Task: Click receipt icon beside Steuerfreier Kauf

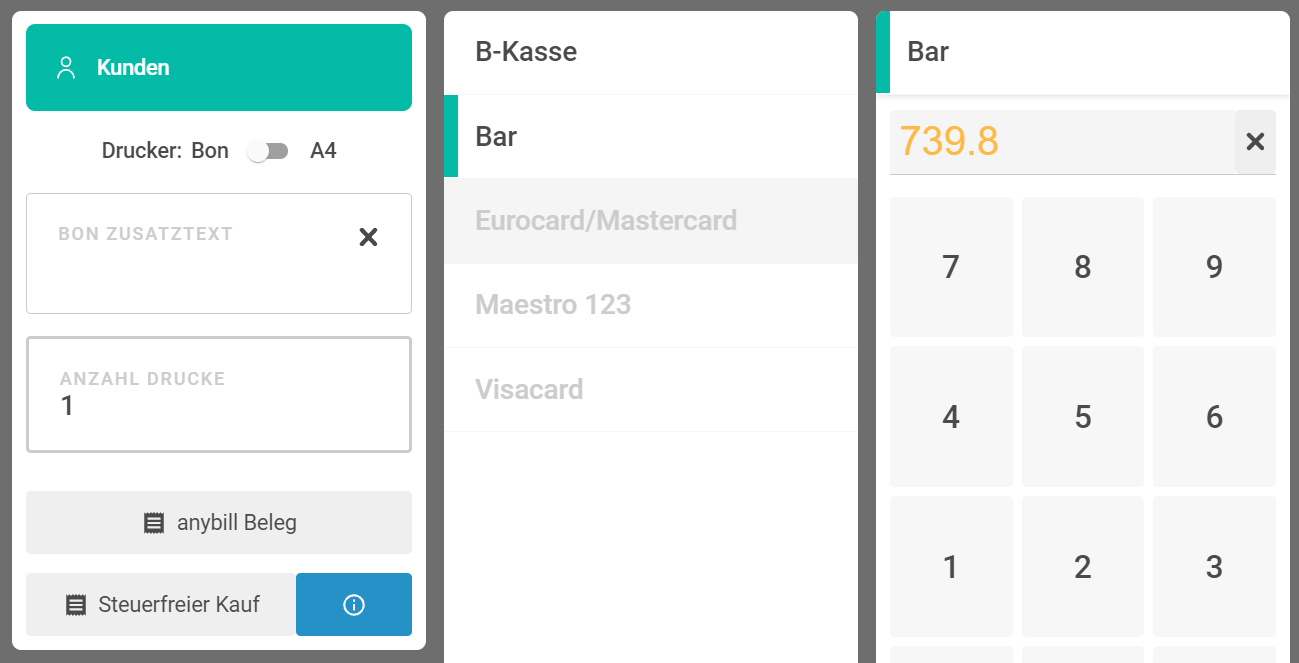Action: 75,605
